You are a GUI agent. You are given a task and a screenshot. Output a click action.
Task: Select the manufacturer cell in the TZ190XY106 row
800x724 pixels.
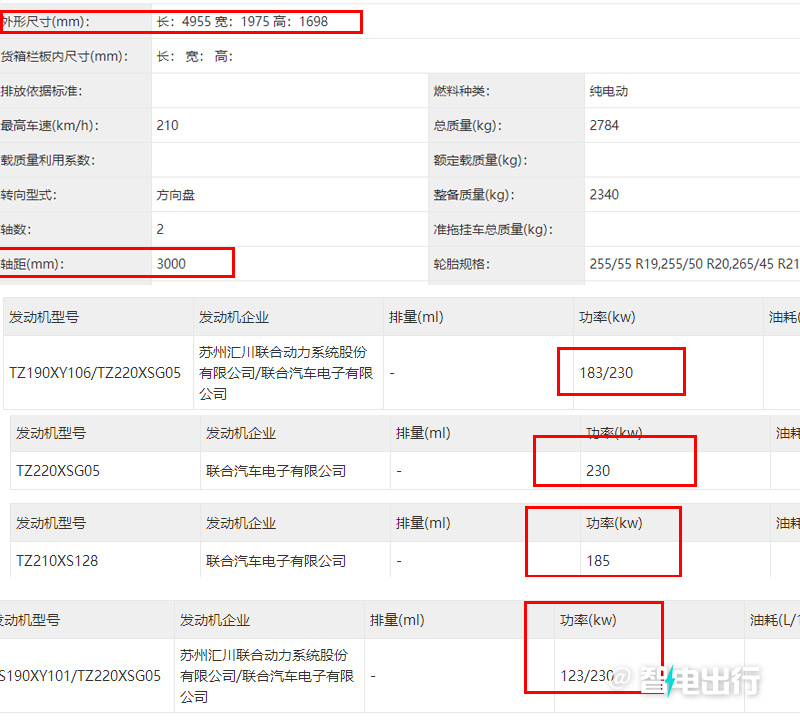(x=286, y=373)
